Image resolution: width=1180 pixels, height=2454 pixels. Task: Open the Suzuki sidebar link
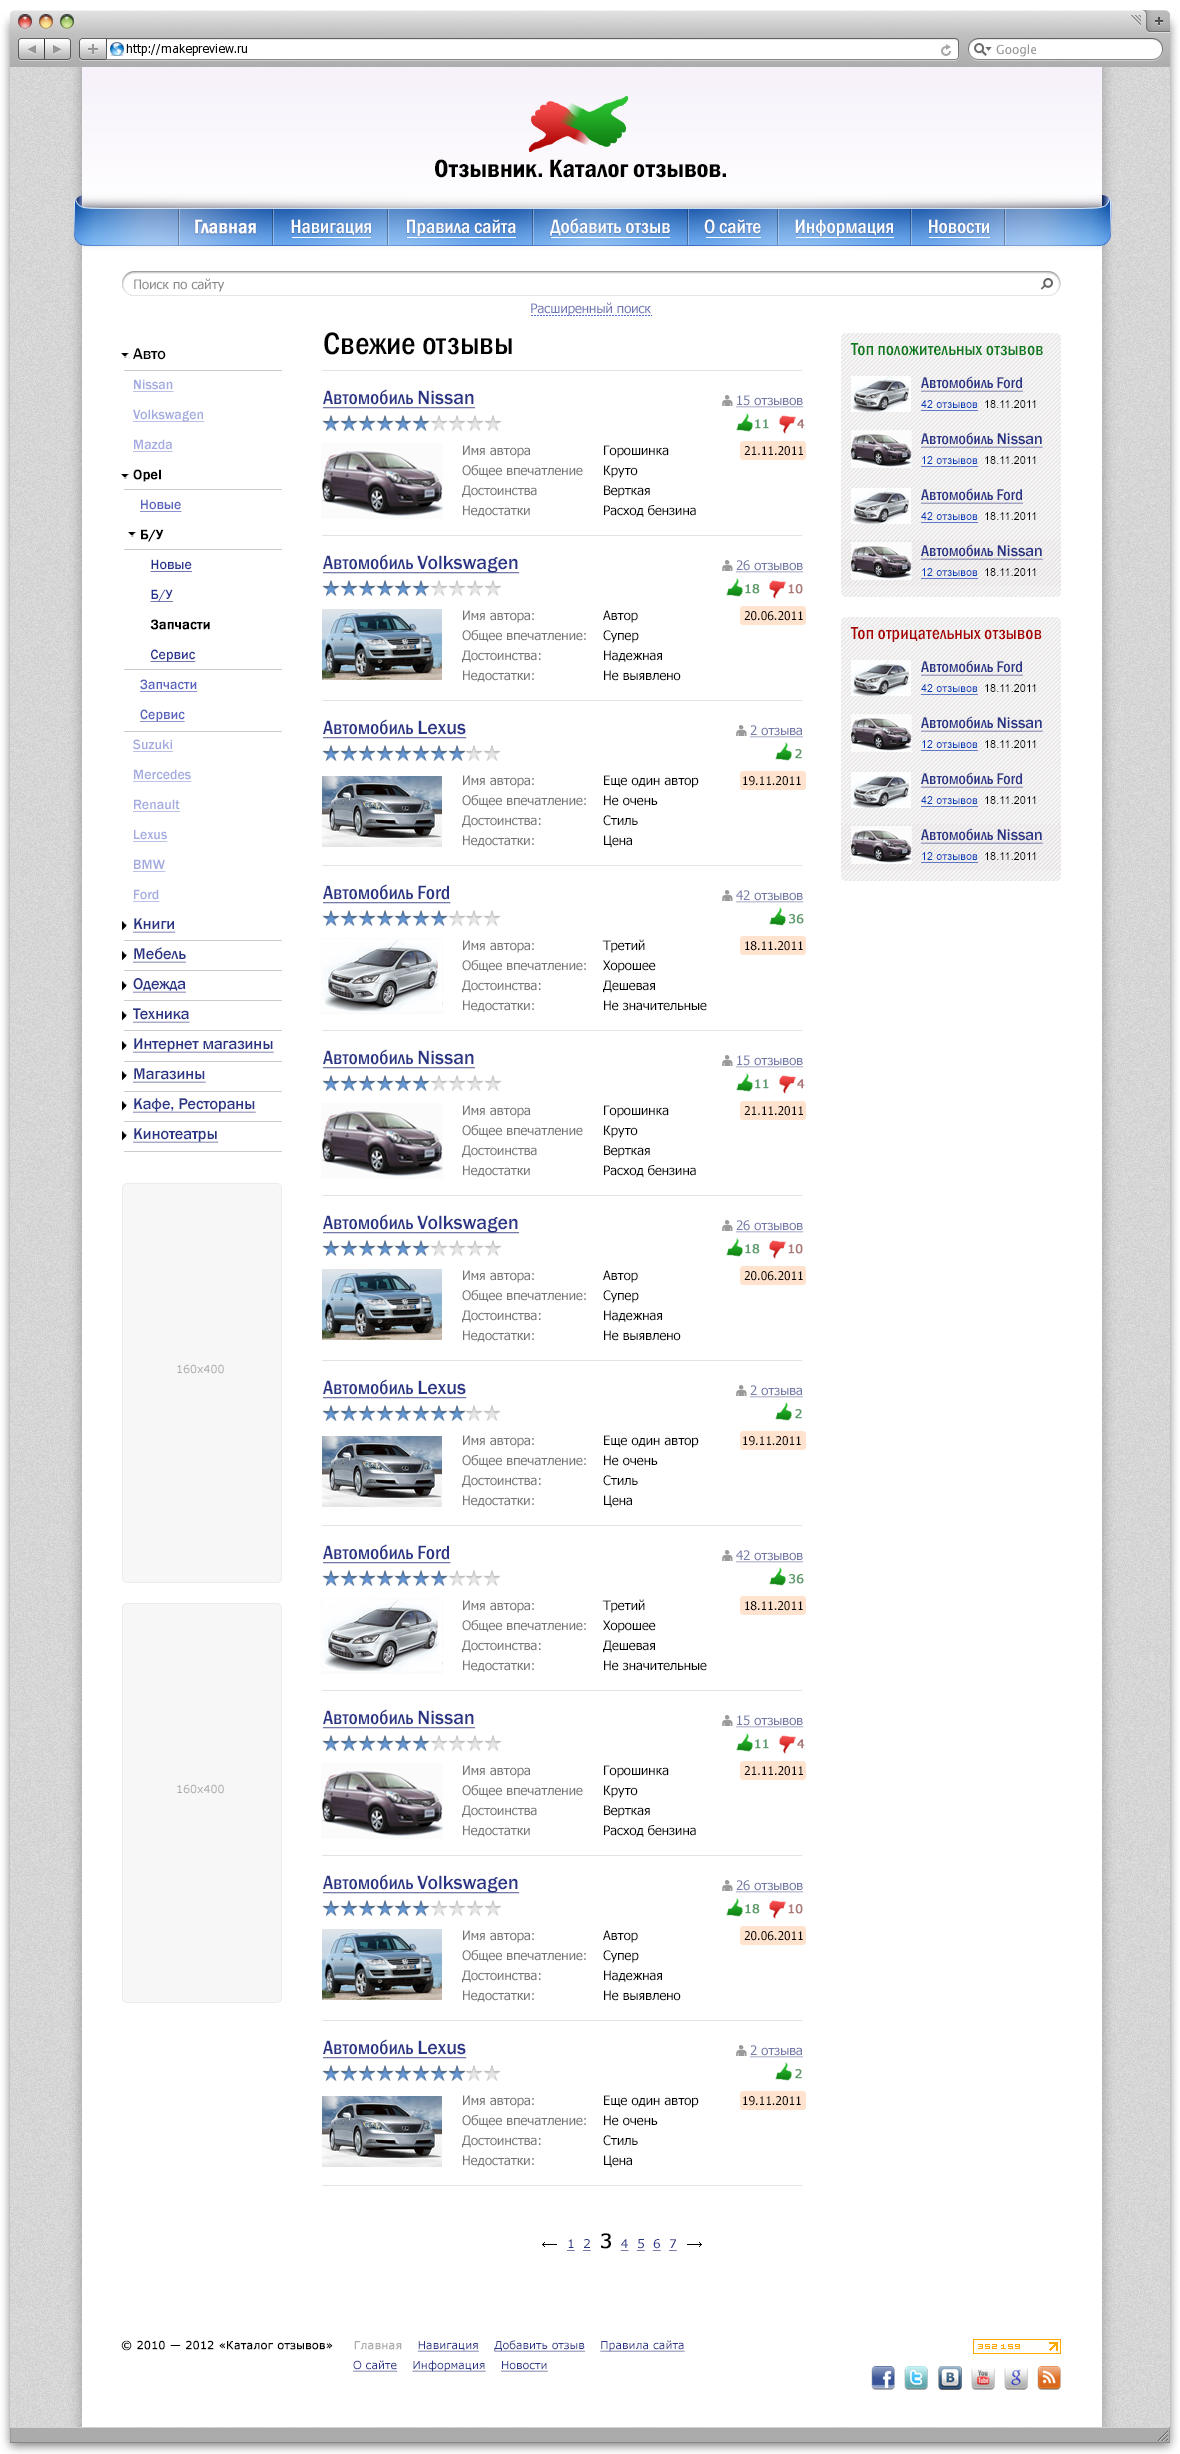[x=152, y=745]
